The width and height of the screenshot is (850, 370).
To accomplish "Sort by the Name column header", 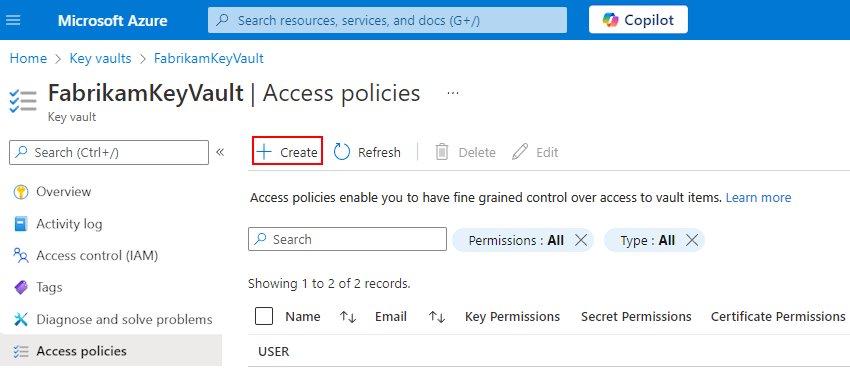I will pos(303,316).
